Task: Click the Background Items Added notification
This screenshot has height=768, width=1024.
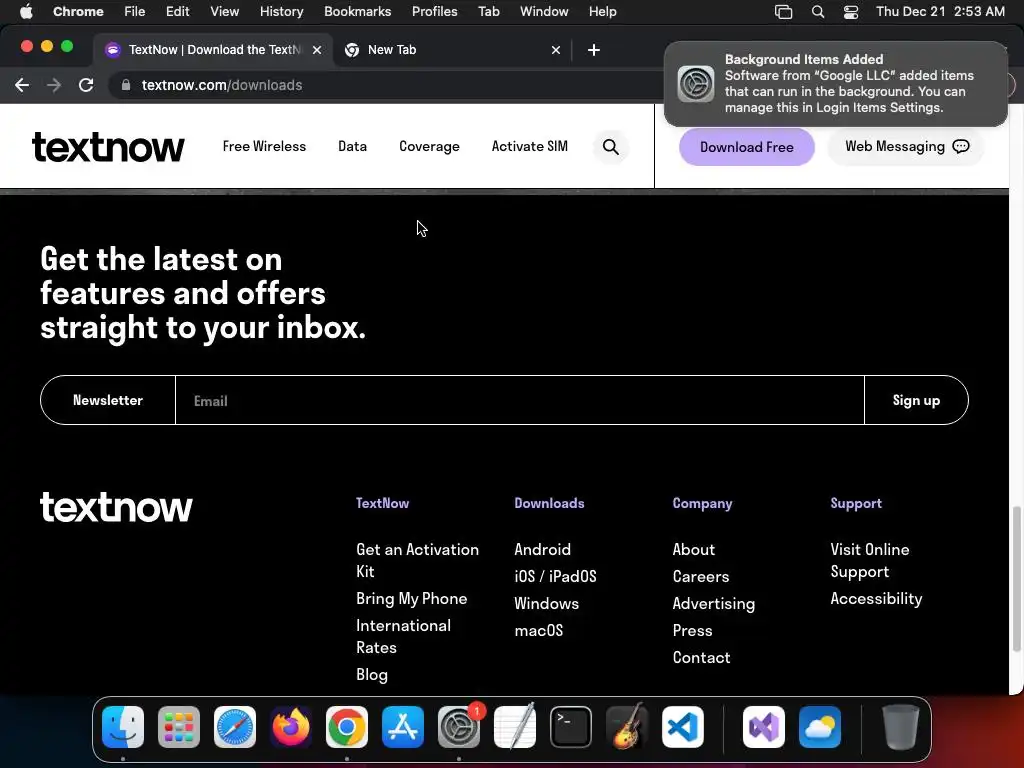Action: coord(835,84)
